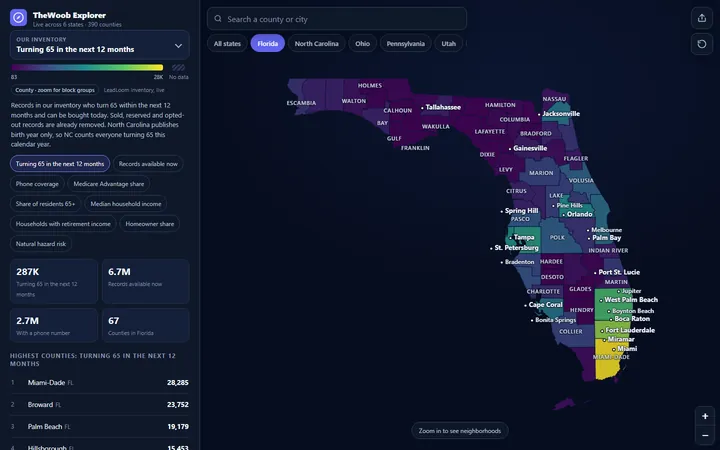Click the 67 counties in Florida card
Viewport: 720px width, 450px height.
point(146,326)
